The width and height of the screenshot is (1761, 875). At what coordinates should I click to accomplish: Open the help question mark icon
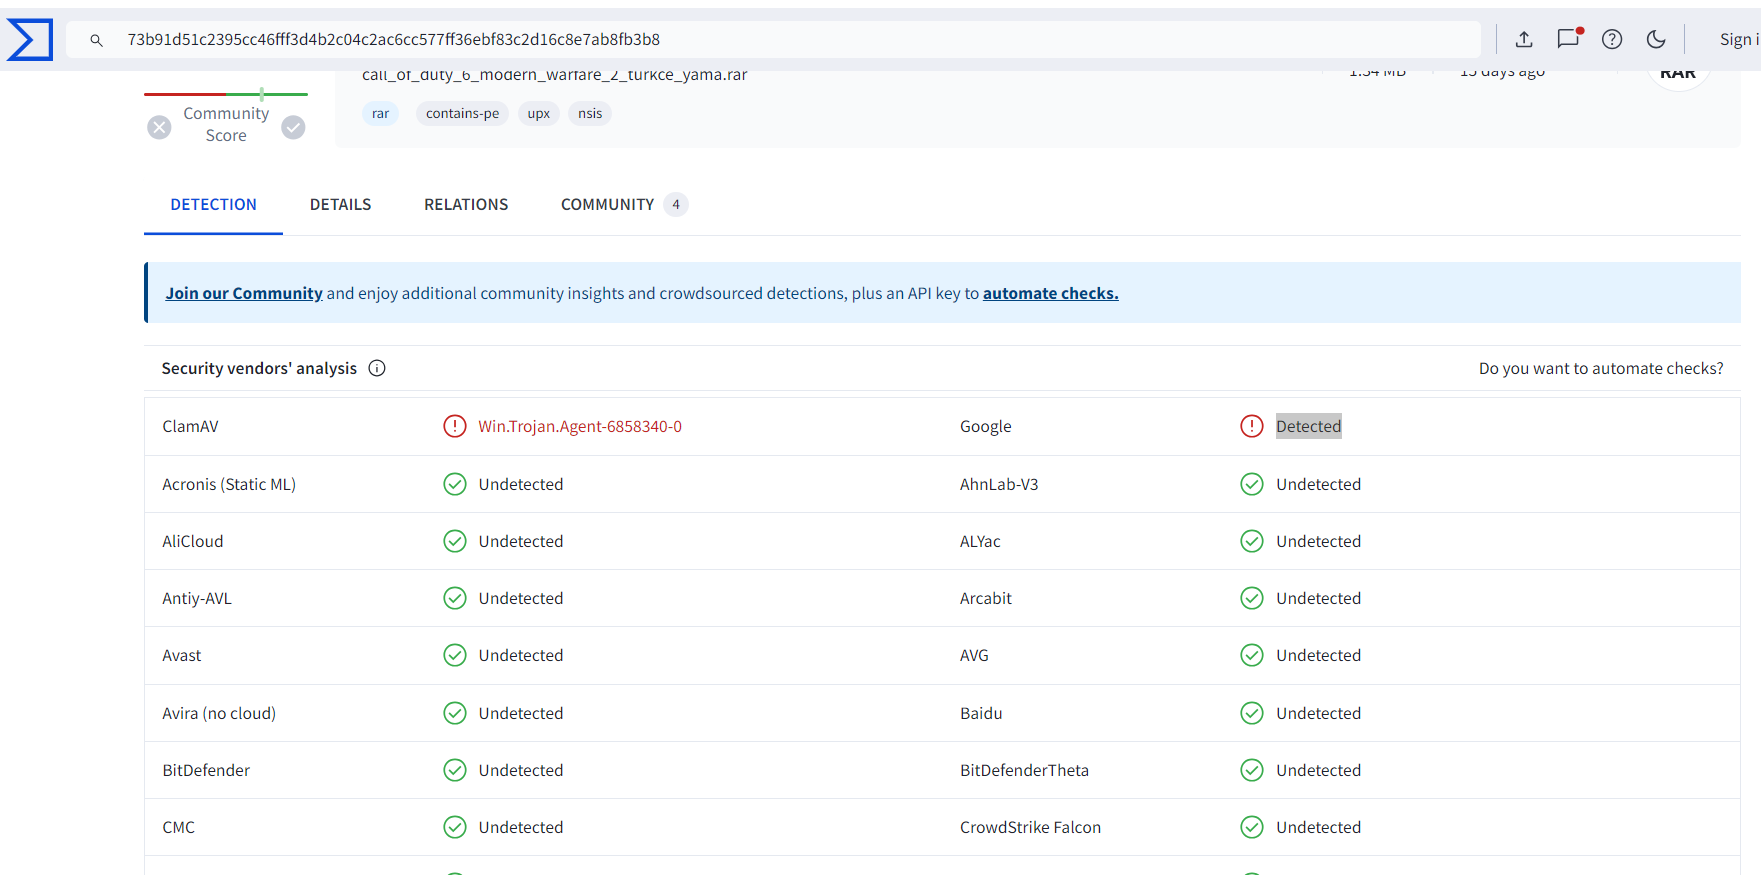pyautogui.click(x=1612, y=39)
